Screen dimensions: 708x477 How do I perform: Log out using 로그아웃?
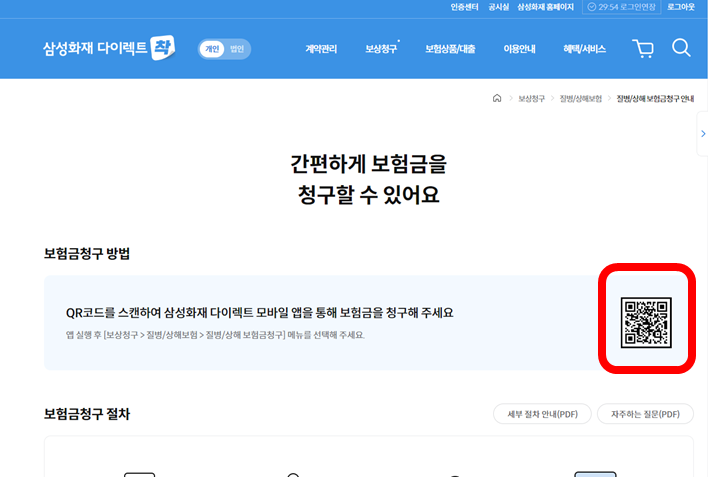pos(681,7)
